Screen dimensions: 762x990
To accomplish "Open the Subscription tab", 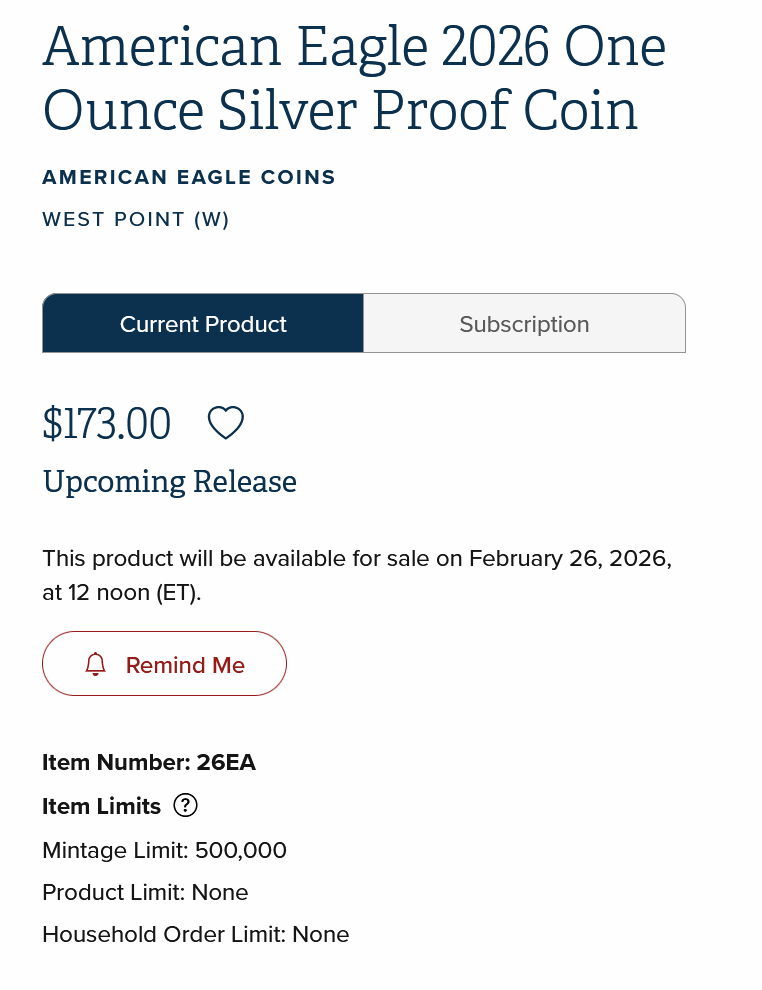I will pyautogui.click(x=524, y=324).
